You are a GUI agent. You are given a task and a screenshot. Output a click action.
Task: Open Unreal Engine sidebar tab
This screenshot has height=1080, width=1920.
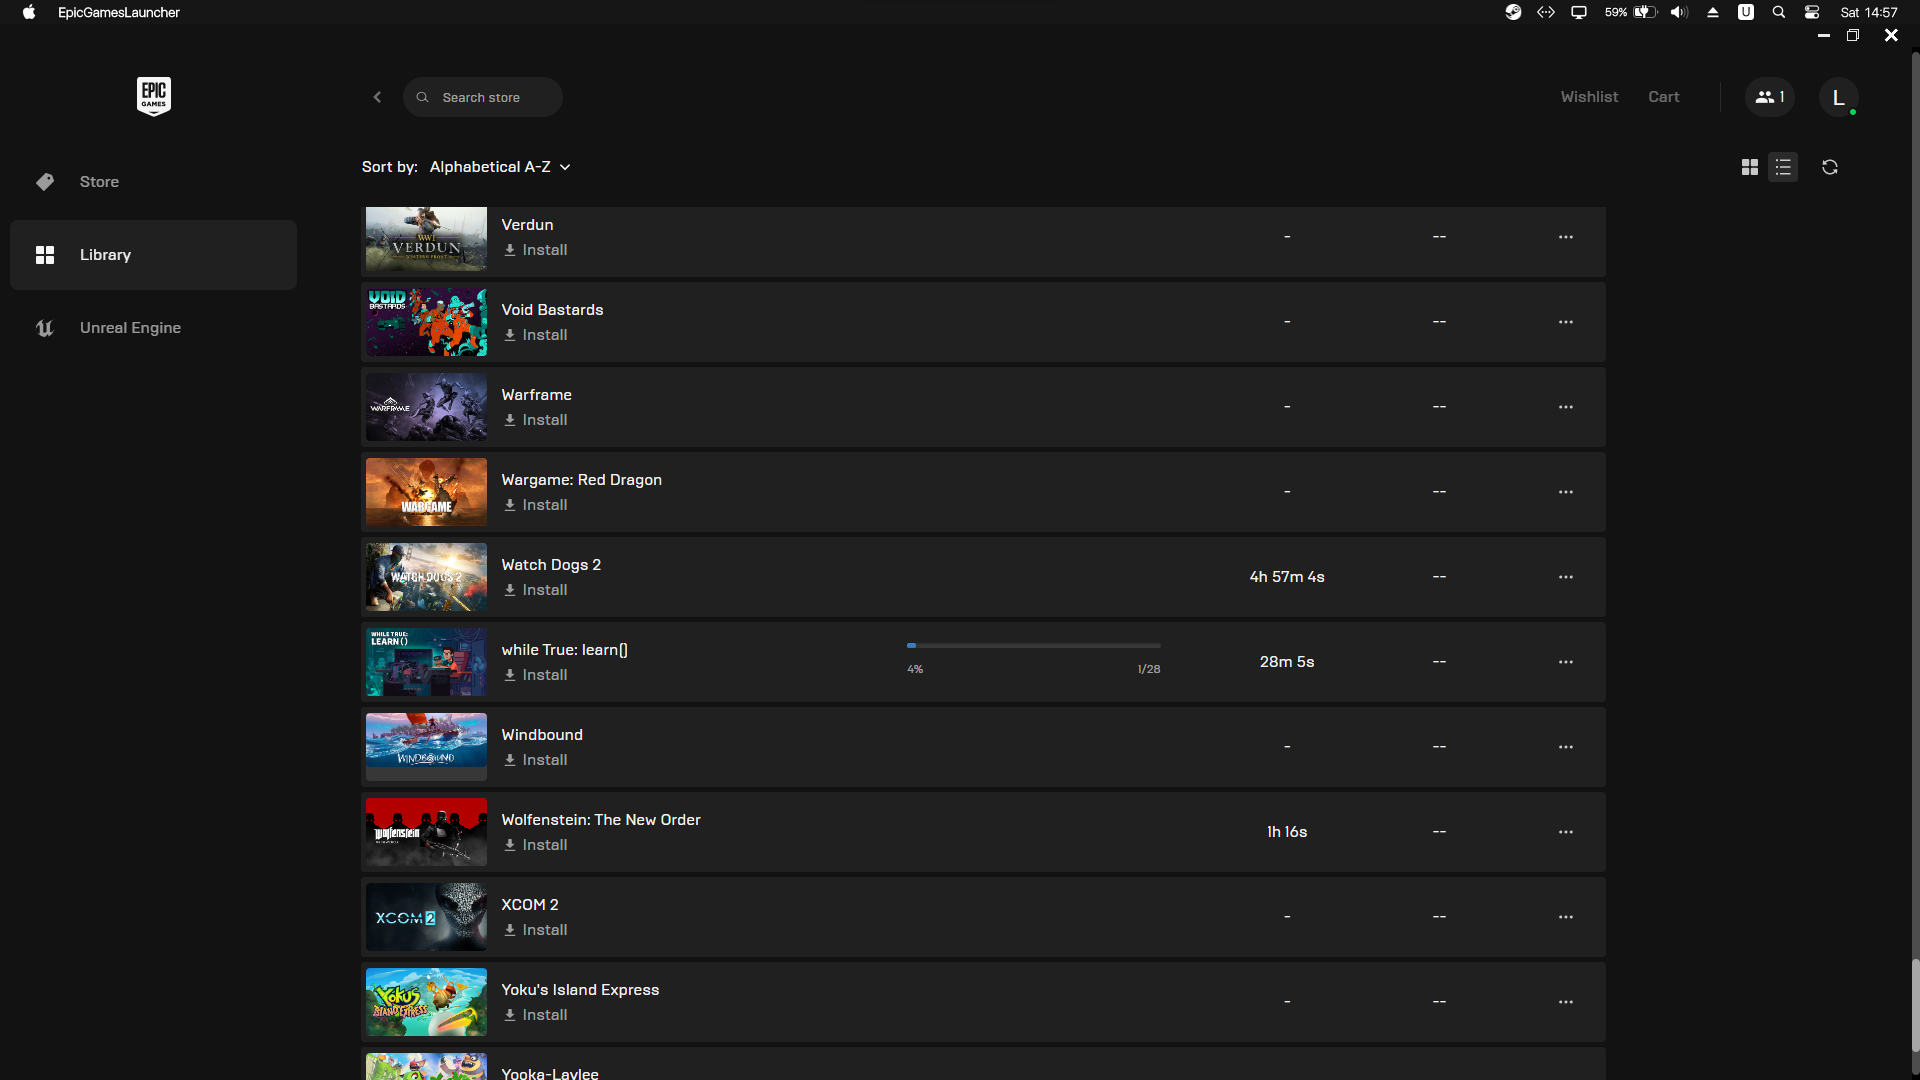[130, 328]
